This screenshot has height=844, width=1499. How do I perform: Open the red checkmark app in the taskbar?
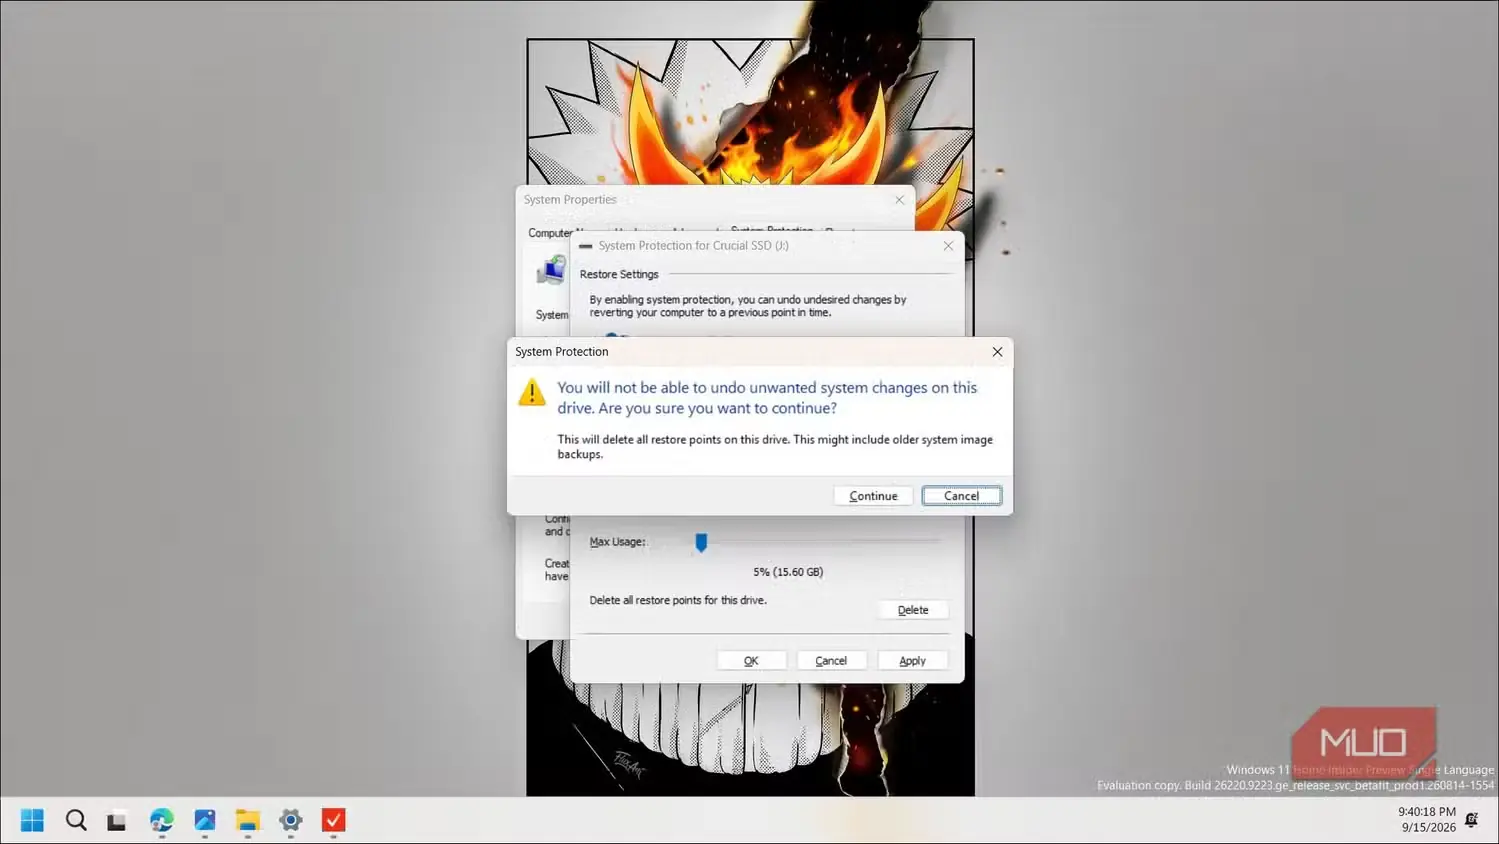333,820
